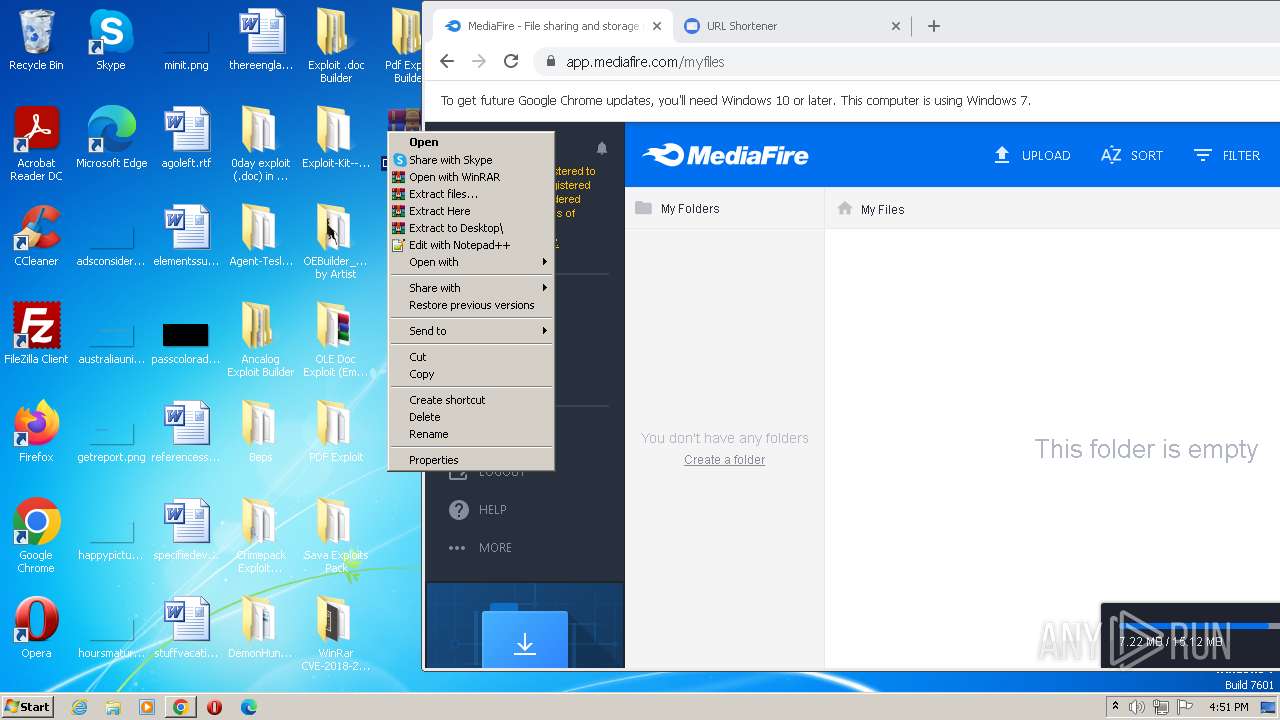Viewport: 1280px width, 720px height.
Task: Open HELP in MediaFire sidebar
Action: [478, 510]
